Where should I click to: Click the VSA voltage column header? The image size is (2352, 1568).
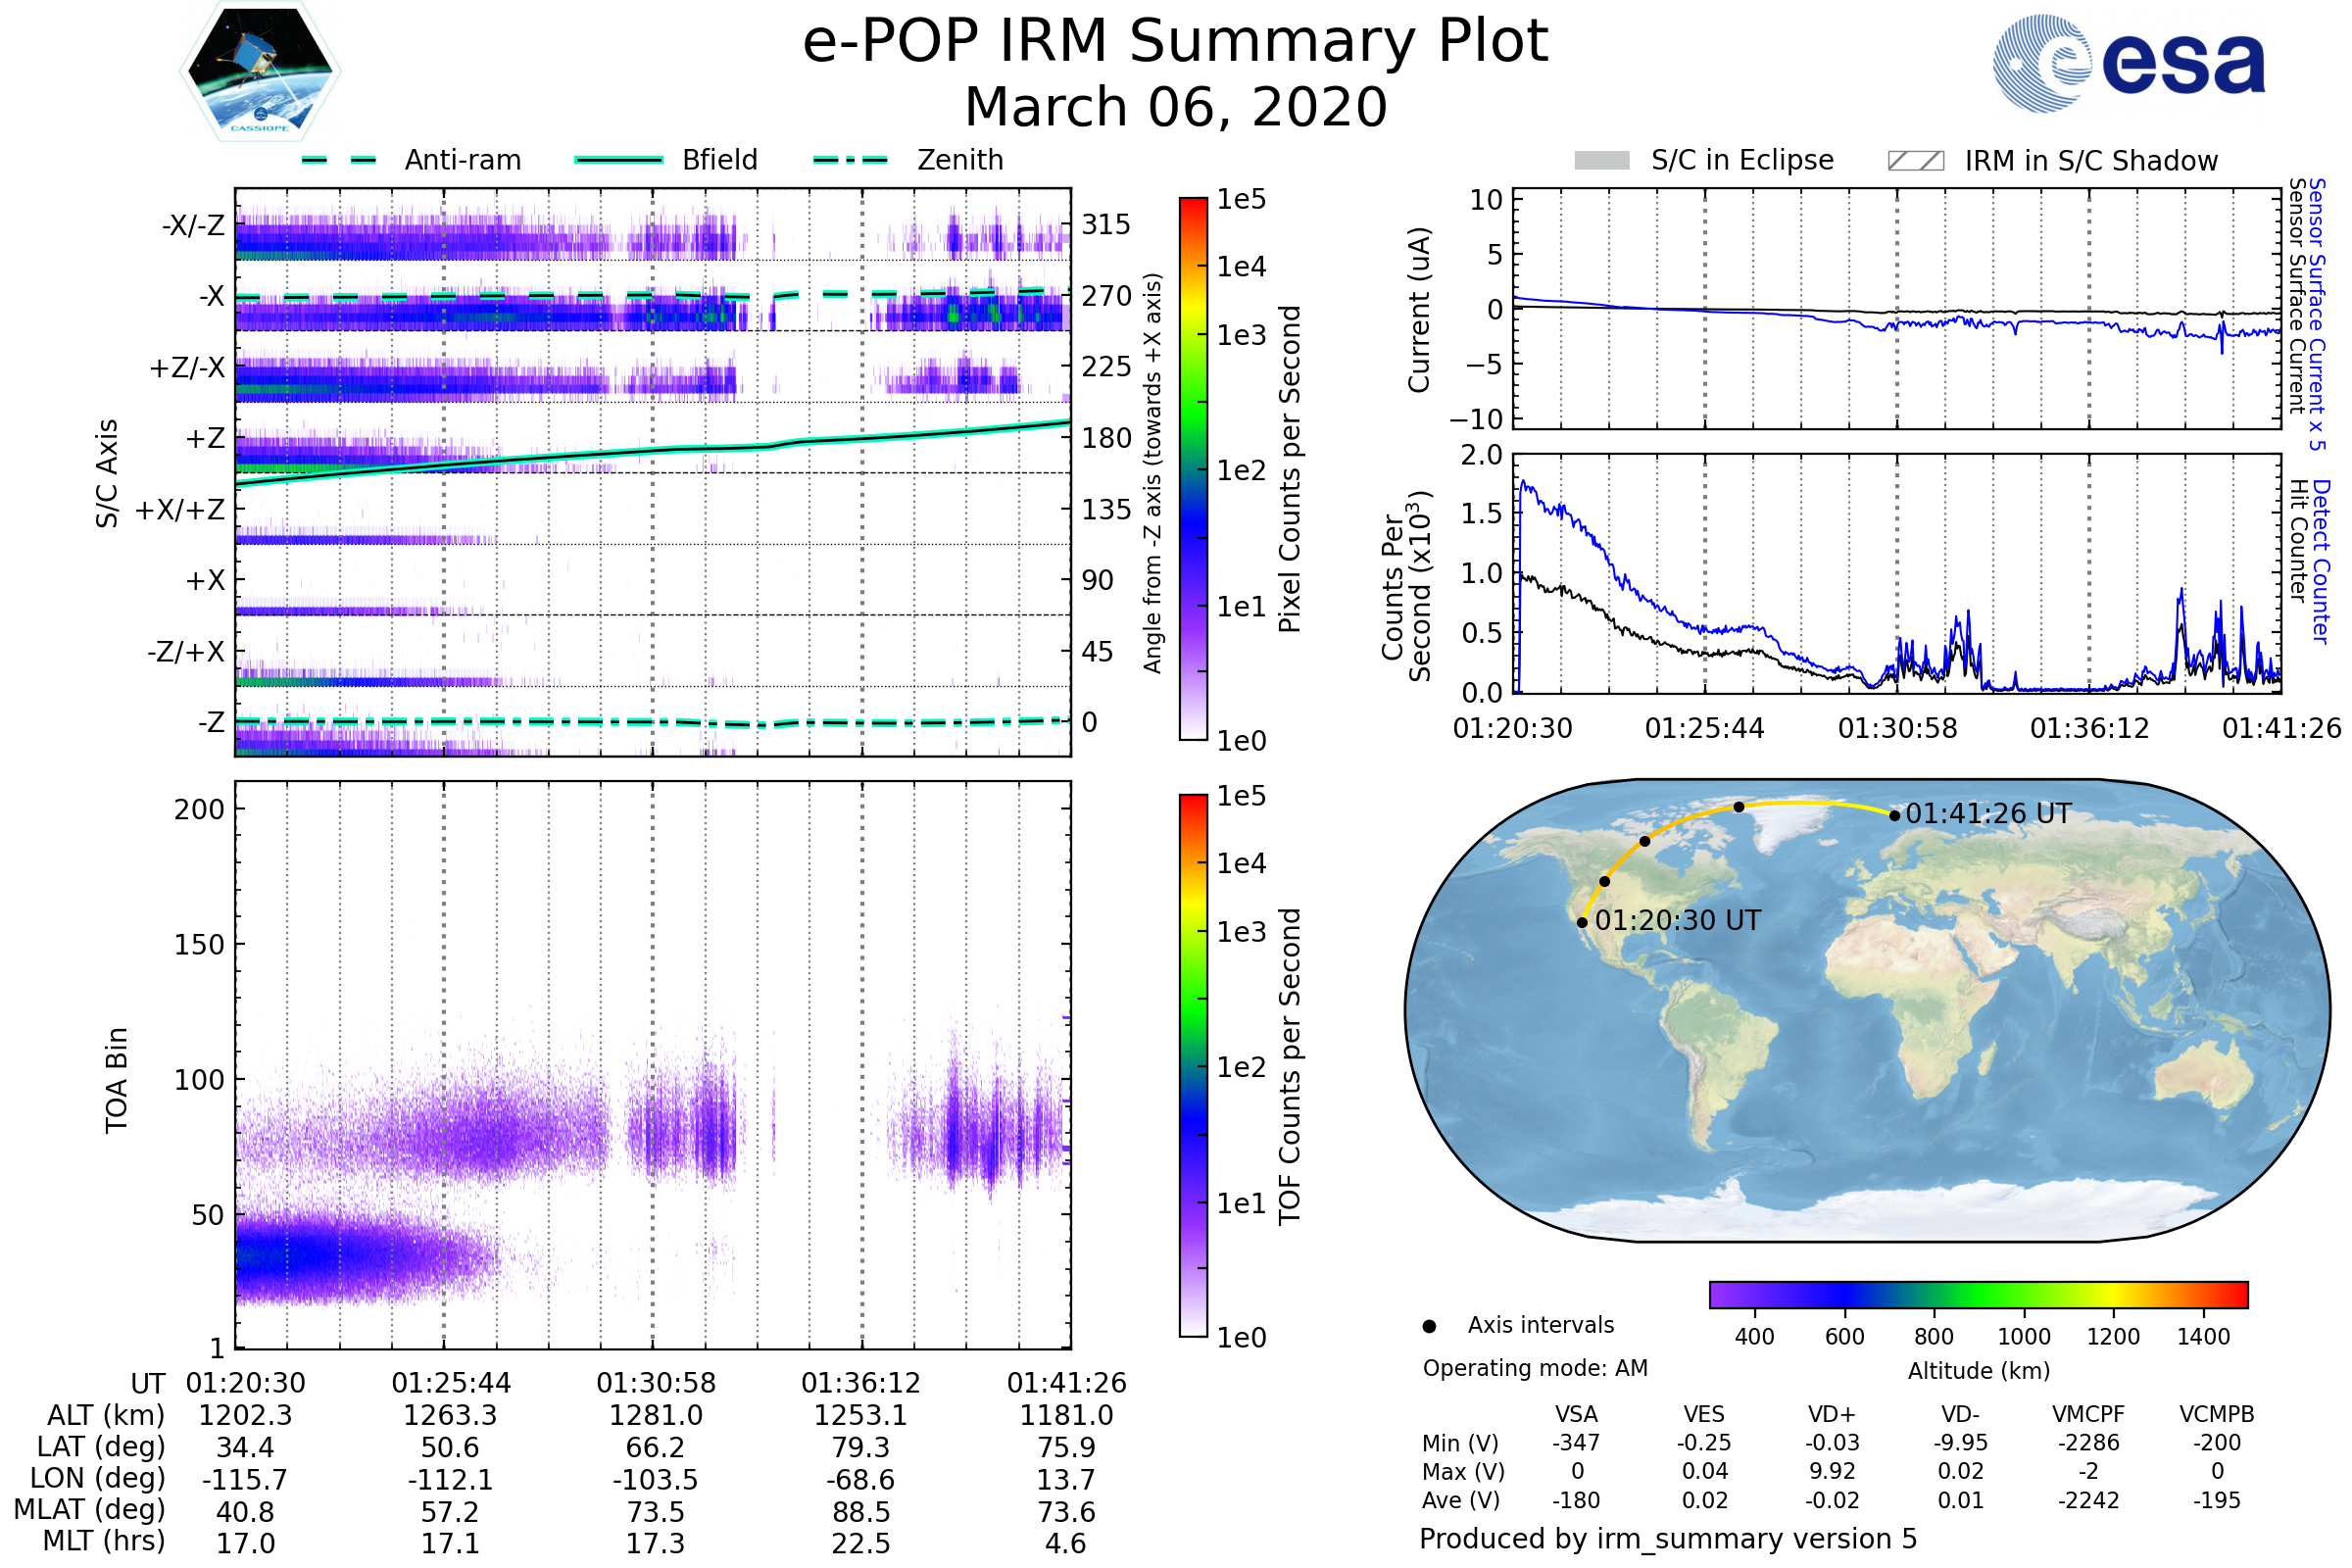click(x=1576, y=1414)
